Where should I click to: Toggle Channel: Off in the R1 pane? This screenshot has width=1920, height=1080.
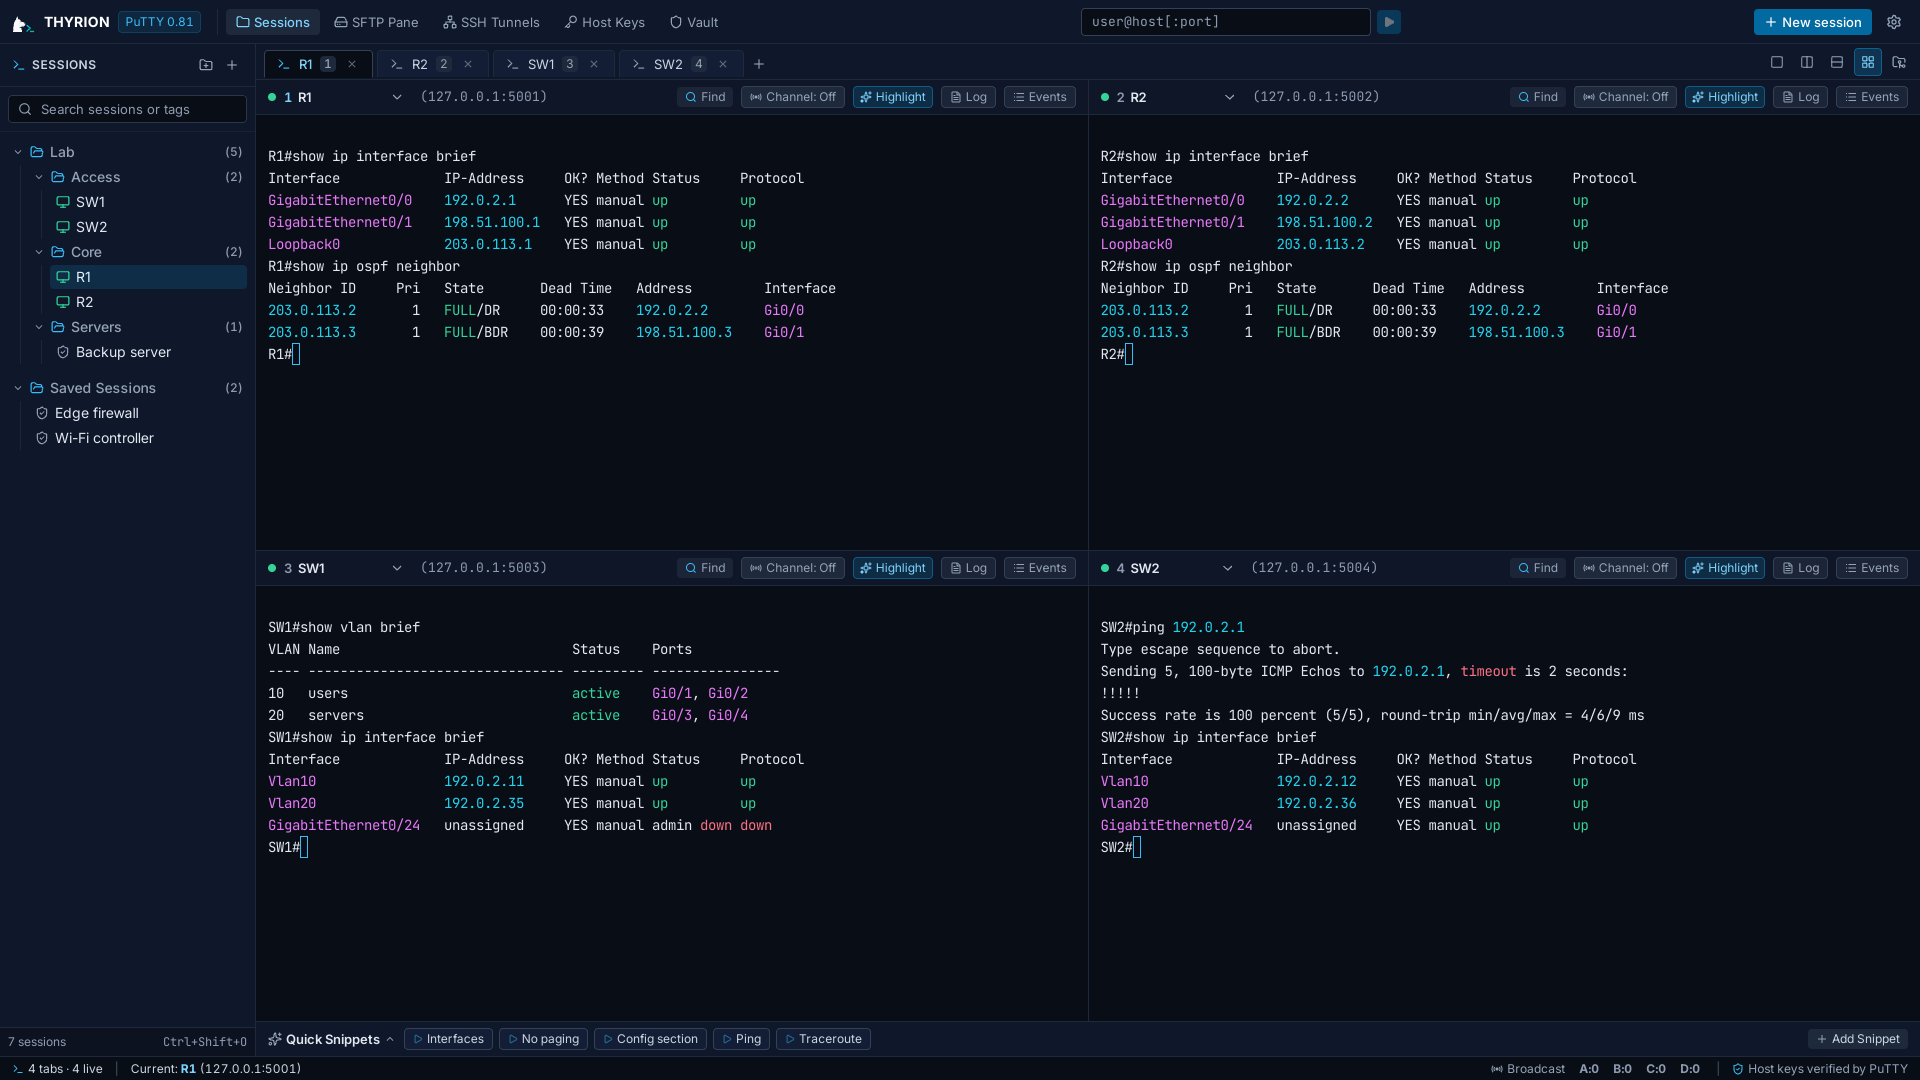point(792,97)
